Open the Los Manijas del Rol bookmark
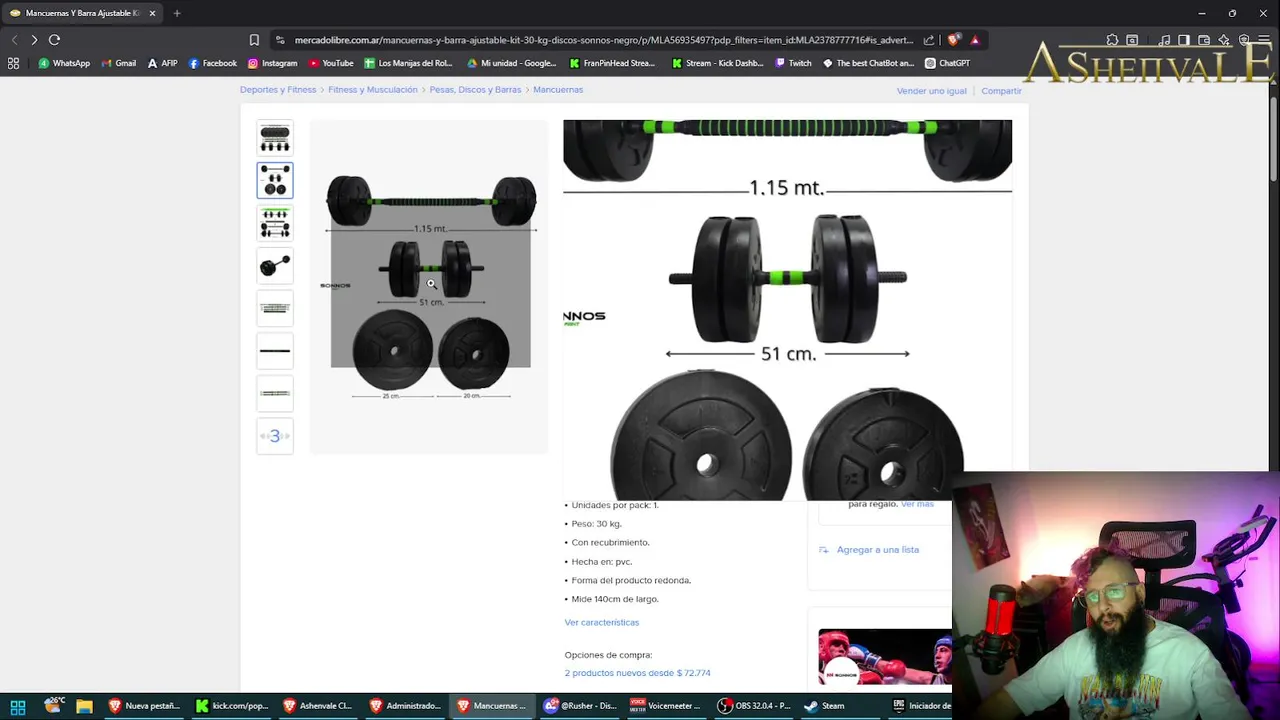Viewport: 1280px width, 720px height. pos(408,63)
